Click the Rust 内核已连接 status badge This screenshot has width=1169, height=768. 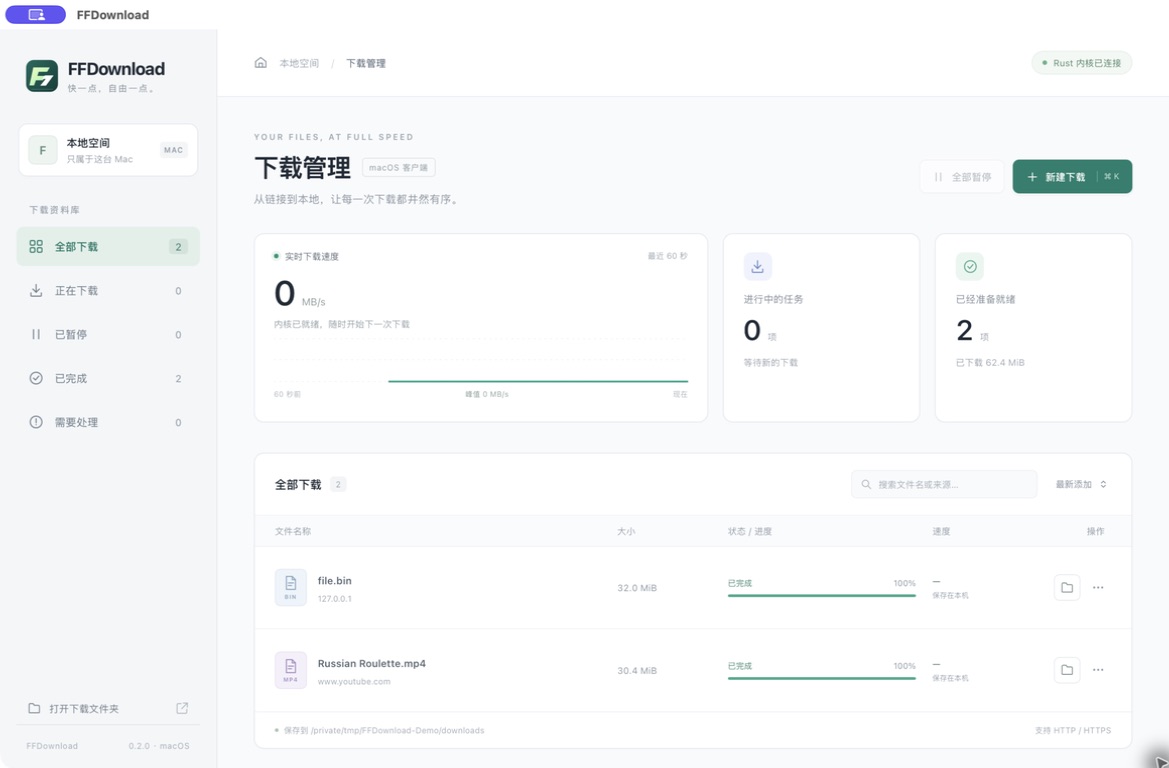tap(1081, 63)
